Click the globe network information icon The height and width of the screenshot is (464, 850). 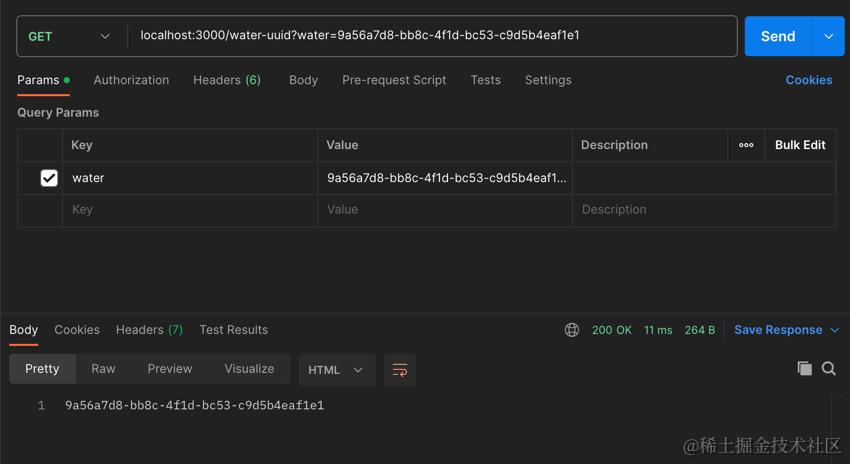(572, 330)
